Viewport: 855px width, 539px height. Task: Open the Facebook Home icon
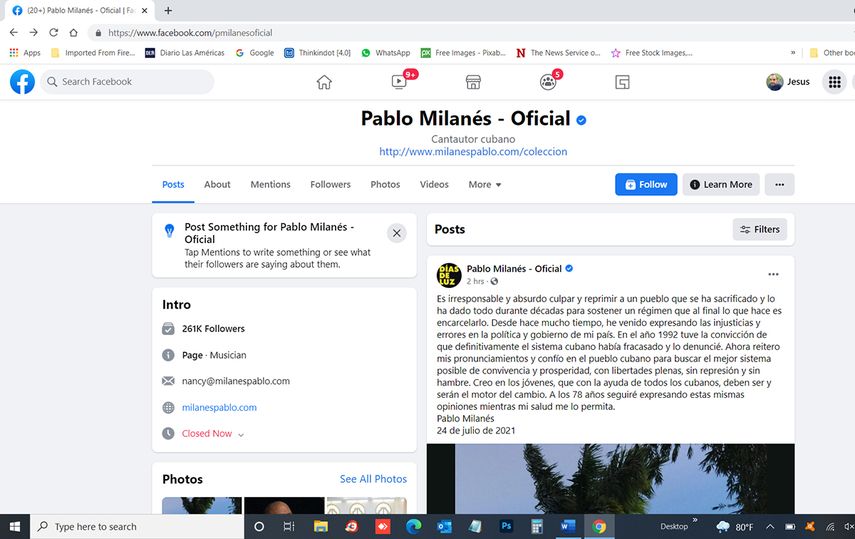pos(324,82)
